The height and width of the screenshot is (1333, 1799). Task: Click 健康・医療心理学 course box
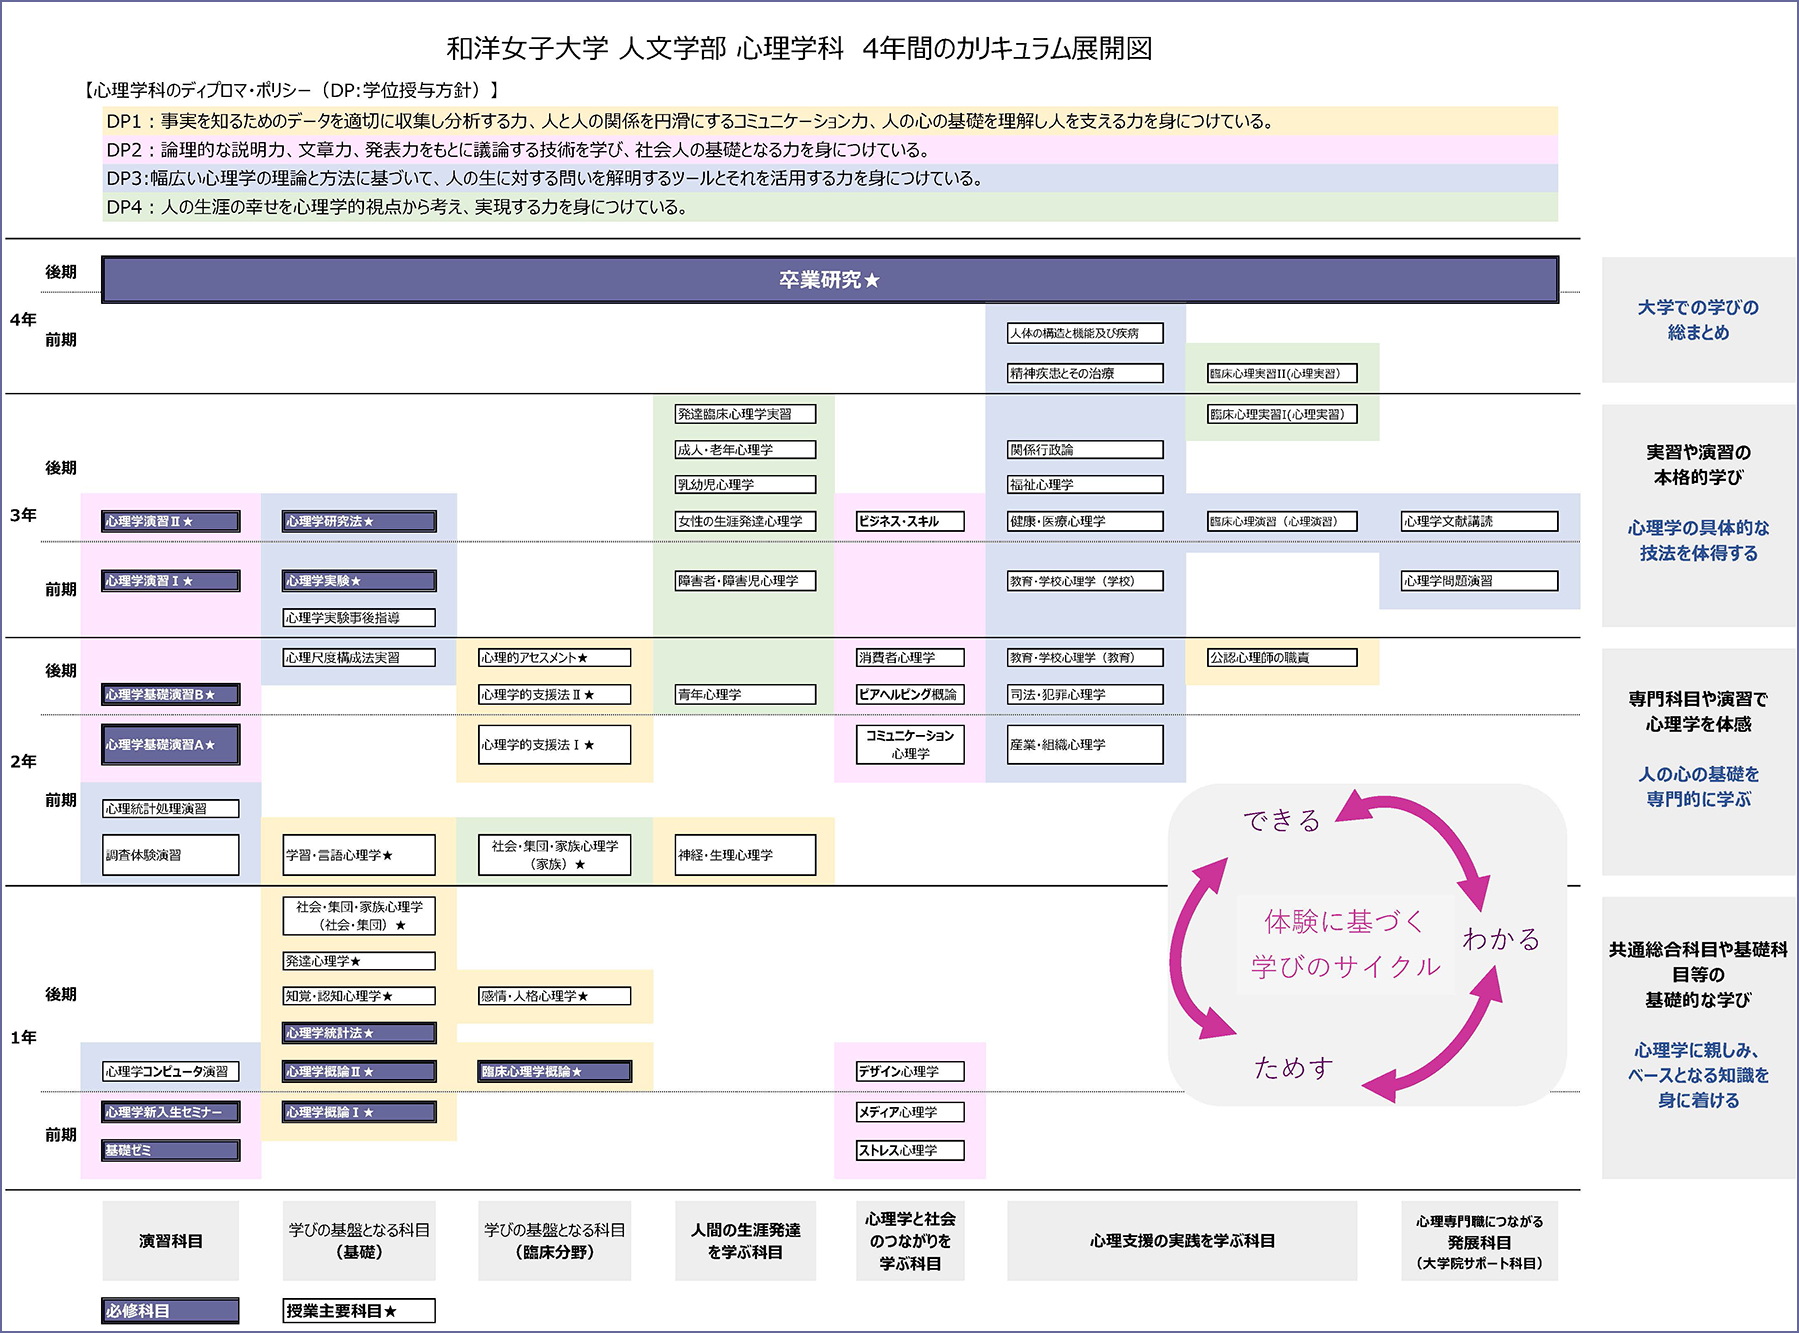[1085, 521]
